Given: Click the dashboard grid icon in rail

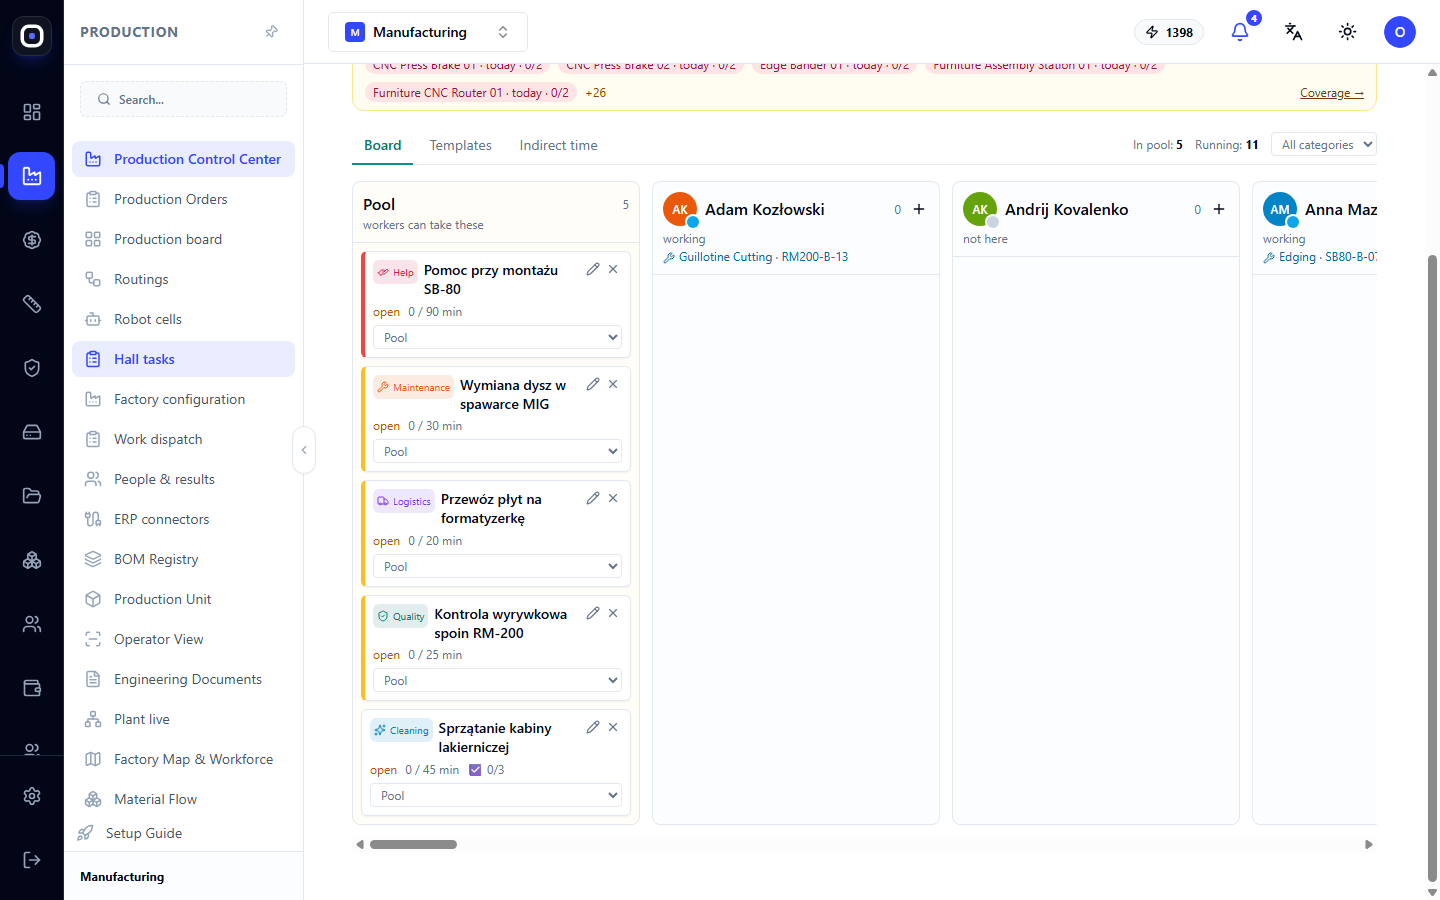Looking at the screenshot, I should 32,112.
